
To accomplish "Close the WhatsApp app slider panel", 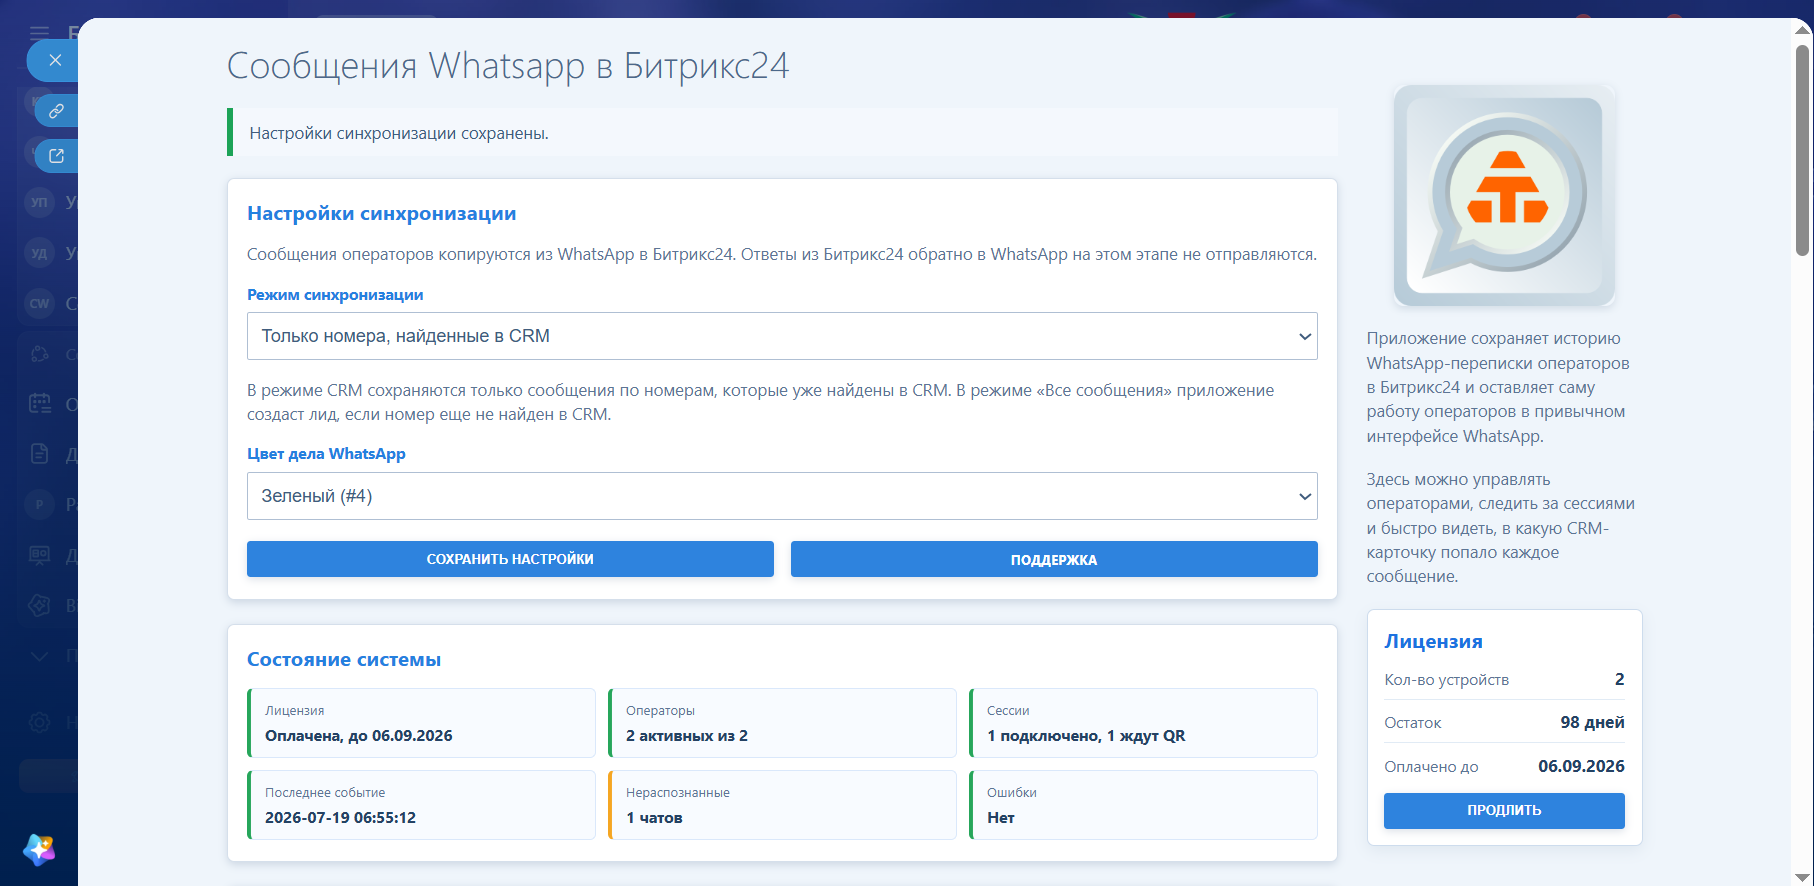I will [x=55, y=61].
